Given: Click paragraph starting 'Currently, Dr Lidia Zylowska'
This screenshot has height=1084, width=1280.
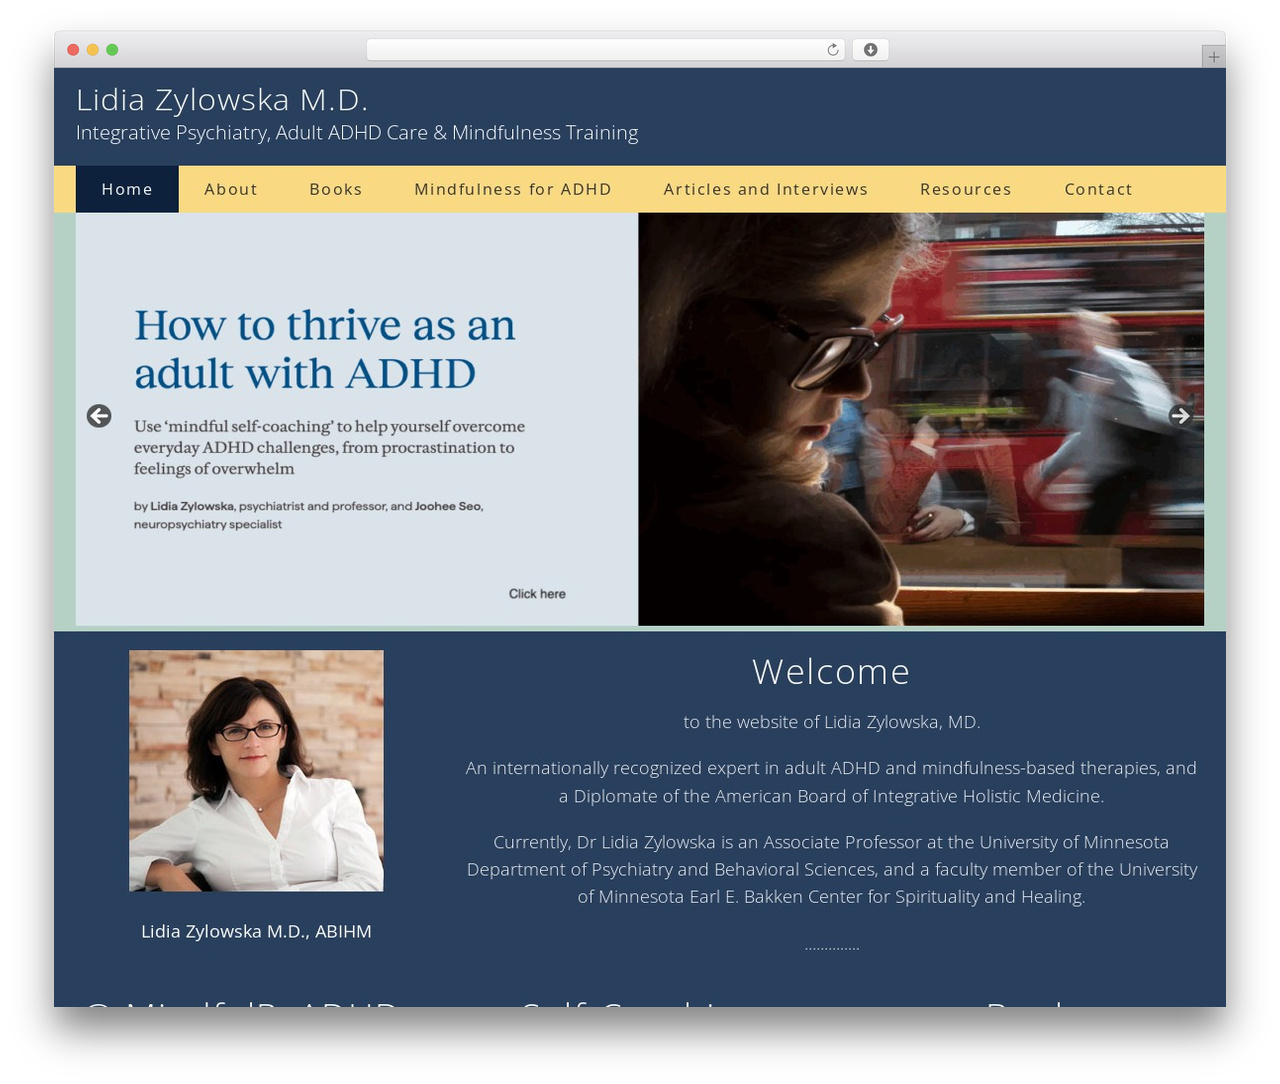Looking at the screenshot, I should click(832, 869).
